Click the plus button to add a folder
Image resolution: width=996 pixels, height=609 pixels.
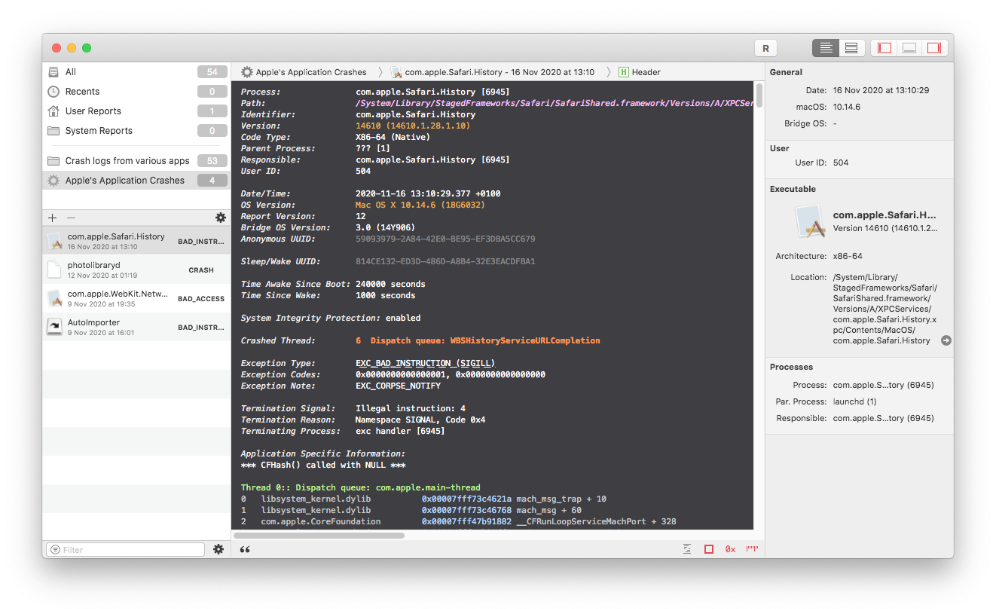pos(52,218)
